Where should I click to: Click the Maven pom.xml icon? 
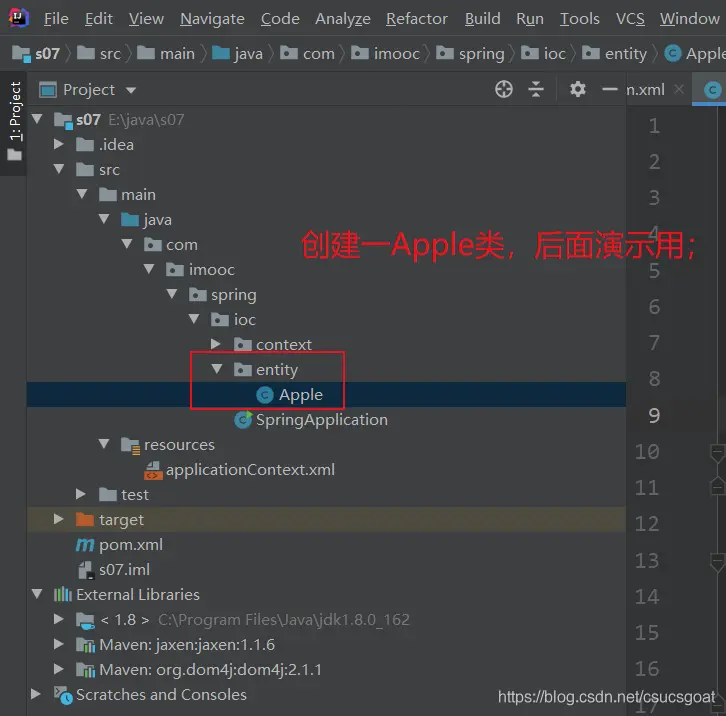(85, 545)
